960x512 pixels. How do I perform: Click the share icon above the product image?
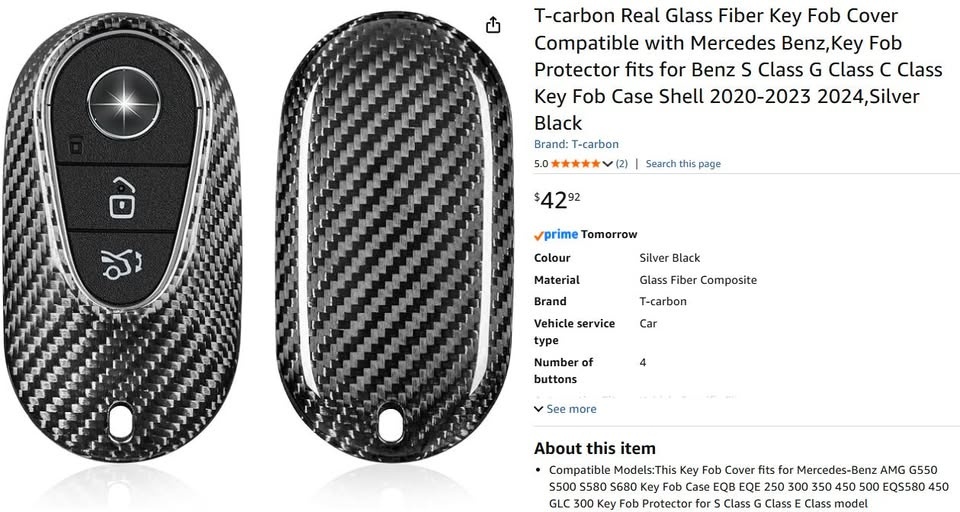click(493, 25)
